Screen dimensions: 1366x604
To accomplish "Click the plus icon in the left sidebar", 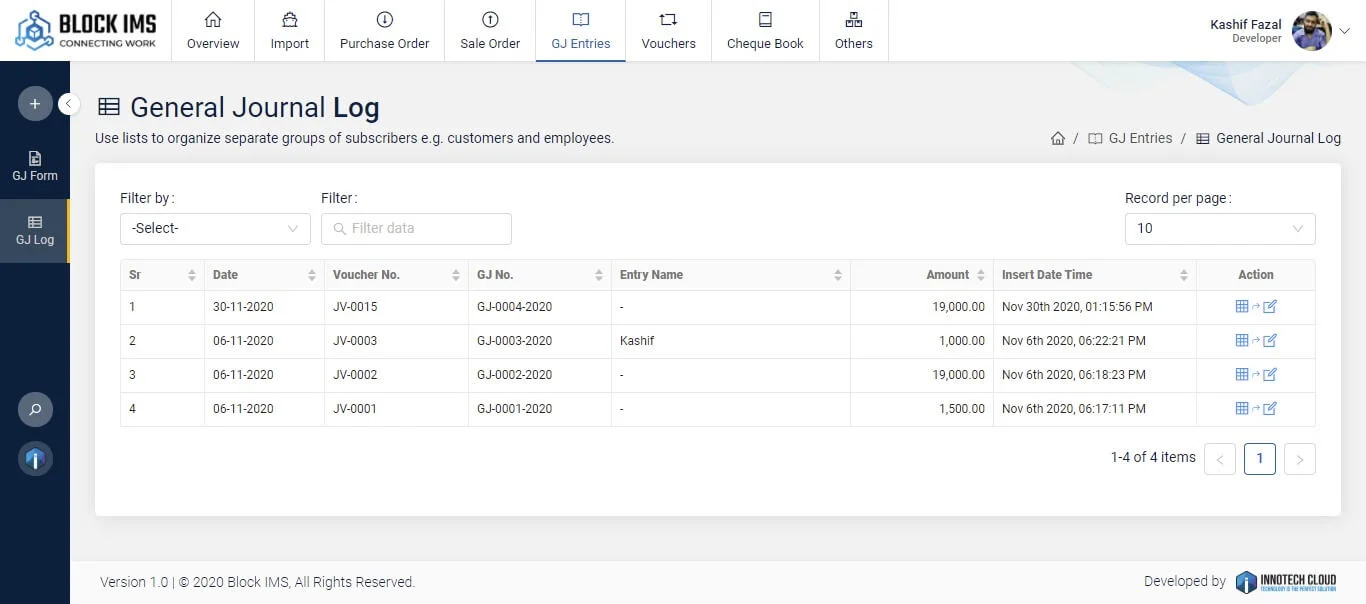I will (35, 104).
